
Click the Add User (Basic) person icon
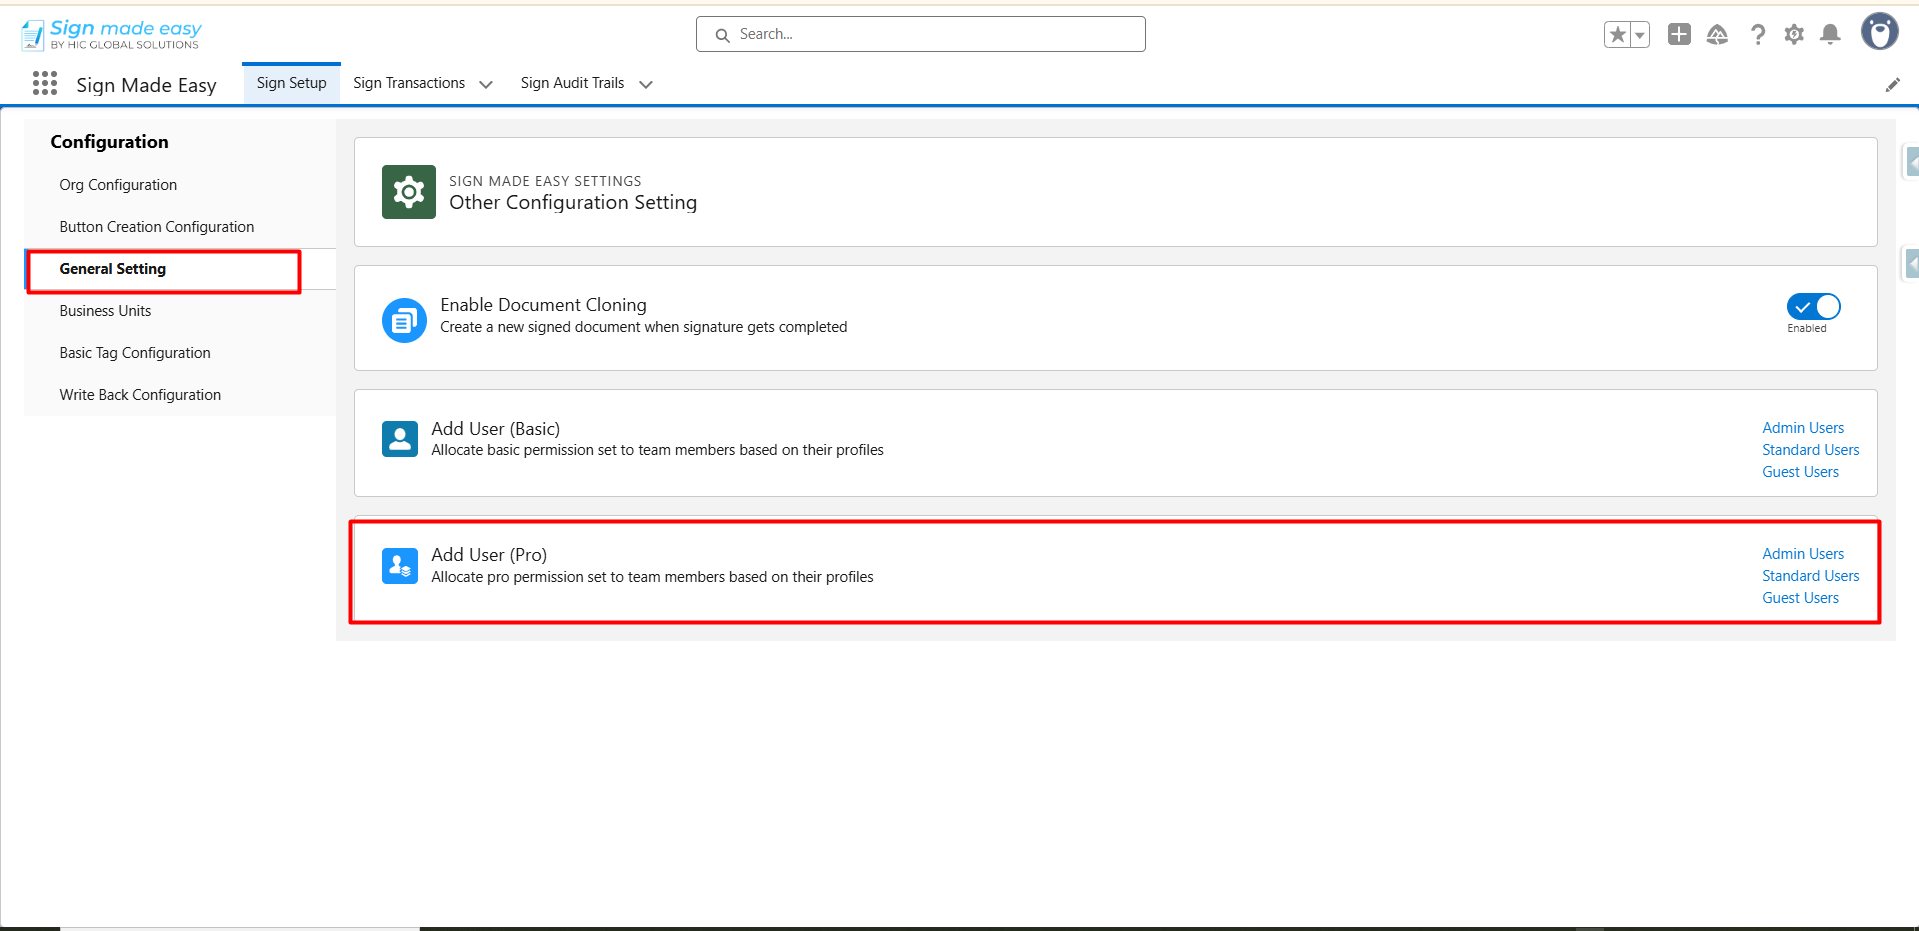click(400, 439)
